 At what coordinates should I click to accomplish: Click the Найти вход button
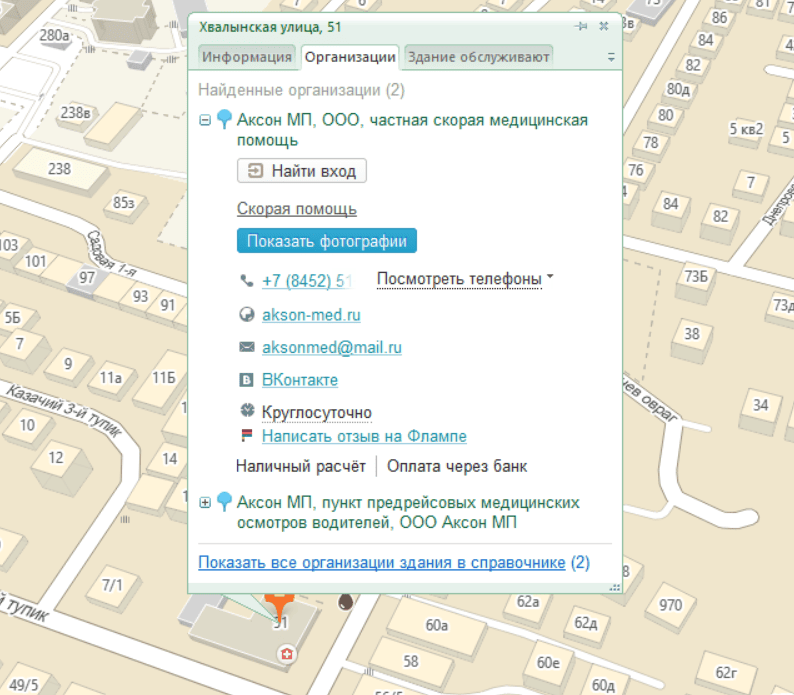tap(302, 171)
